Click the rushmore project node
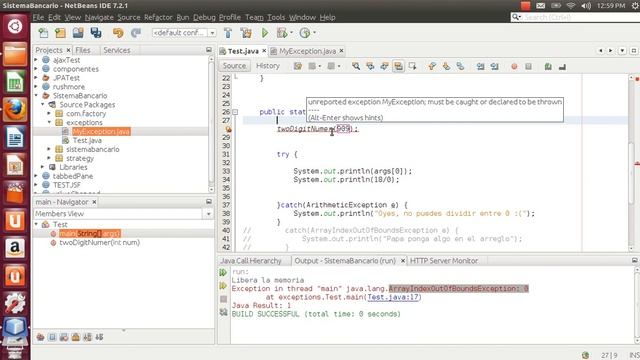 pyautogui.click(x=69, y=87)
